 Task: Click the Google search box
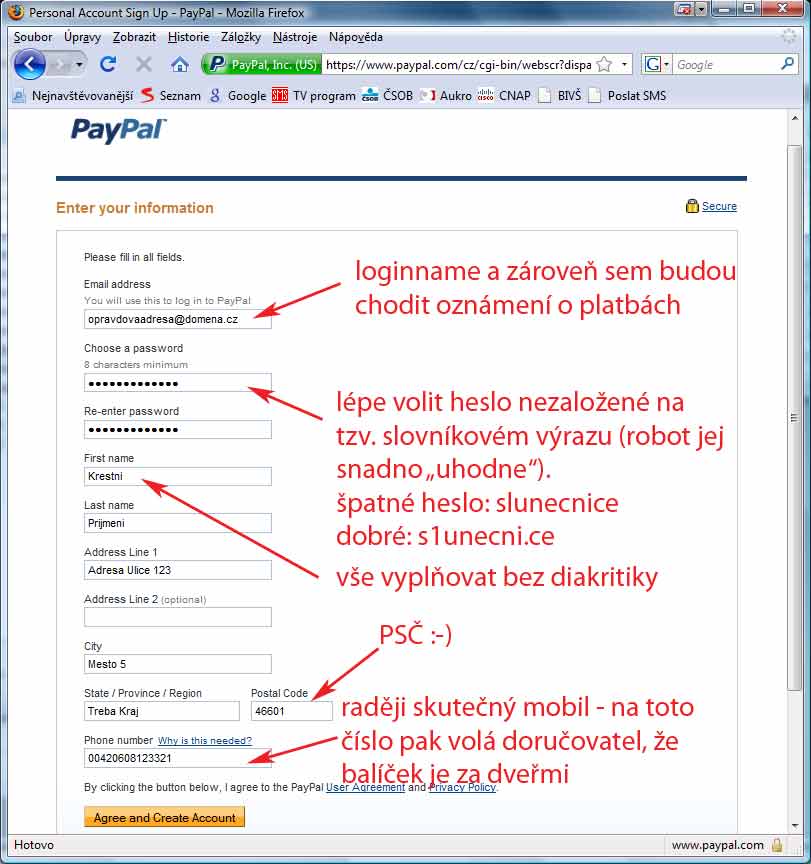tap(726, 64)
